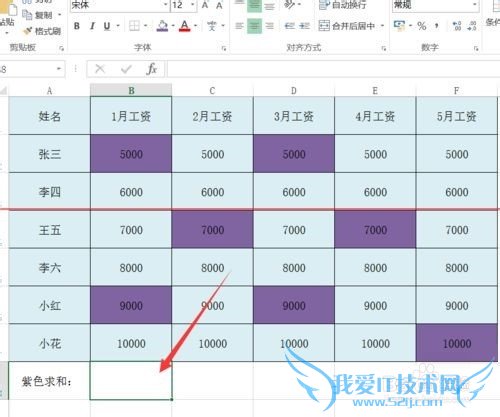This screenshot has width=500, height=417.
Task: Apply cell borders button
Action: click(x=134, y=26)
